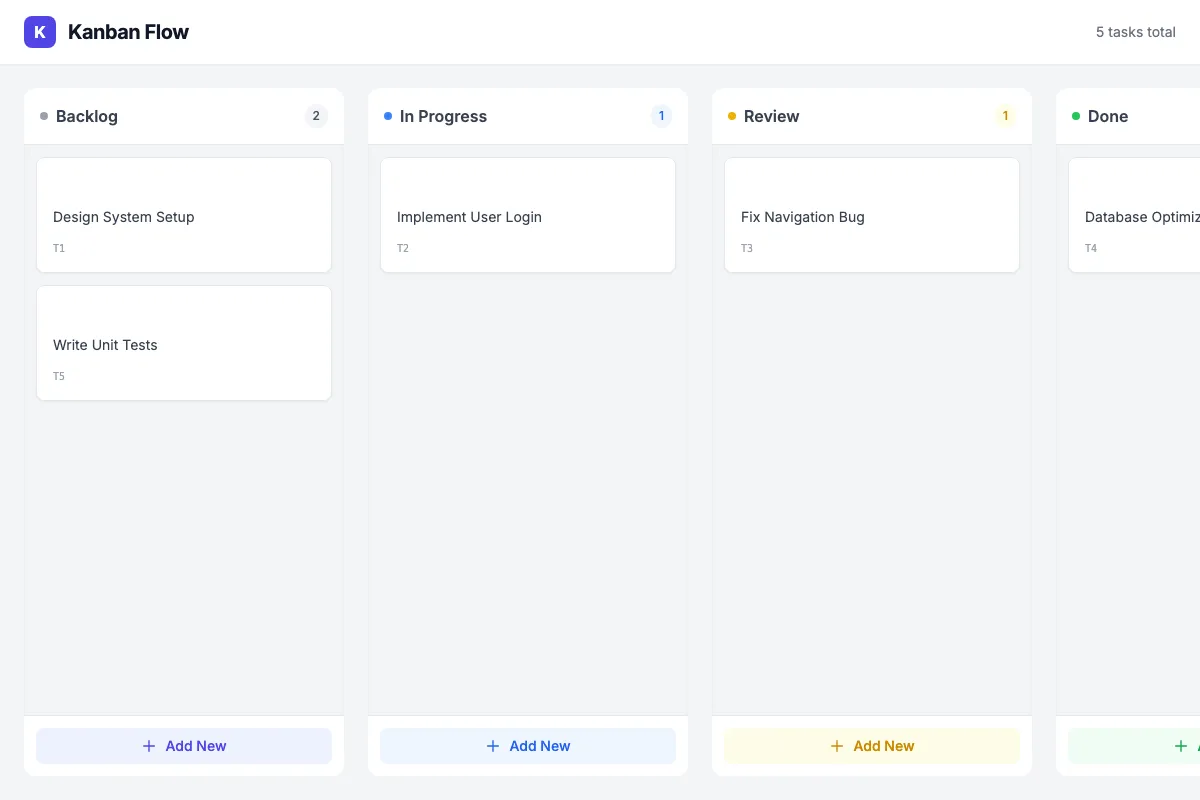
Task: Click the count badge on Review column
Action: coord(1005,116)
